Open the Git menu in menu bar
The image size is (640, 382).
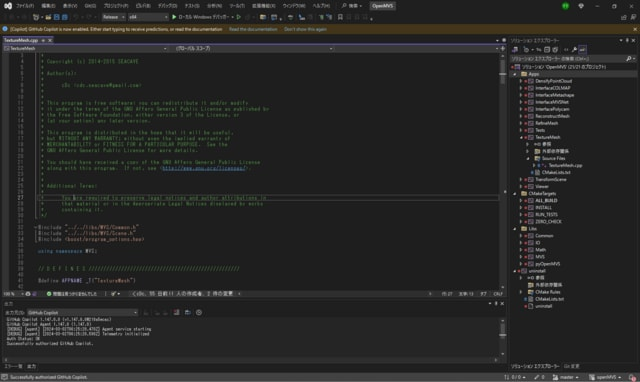coord(90,6)
